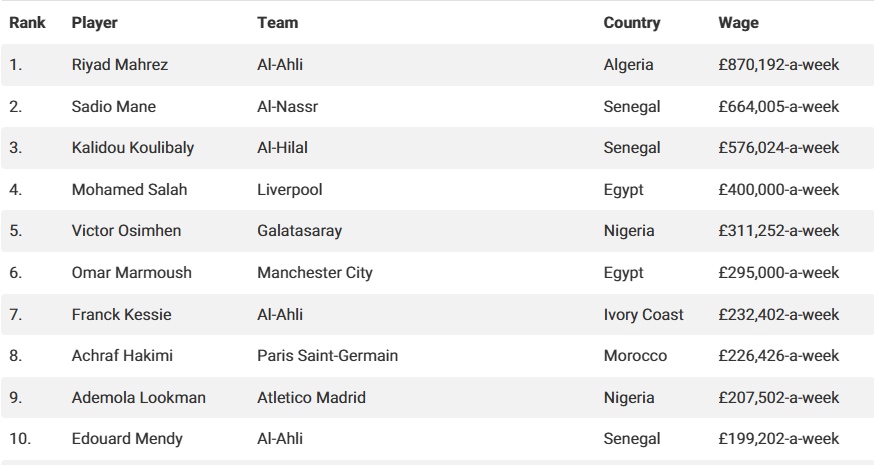Select the Atletico Madrid team cell
The image size is (878, 465).
(311, 398)
